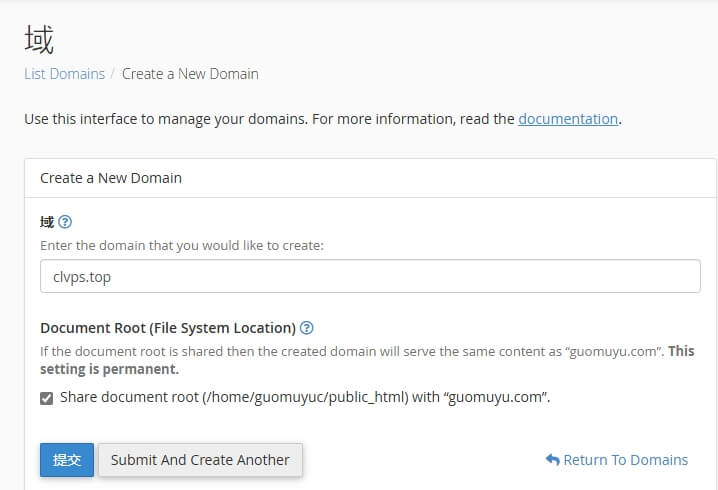Click the "Enter the domain" helper text
This screenshot has height=490, width=718.
(x=182, y=245)
